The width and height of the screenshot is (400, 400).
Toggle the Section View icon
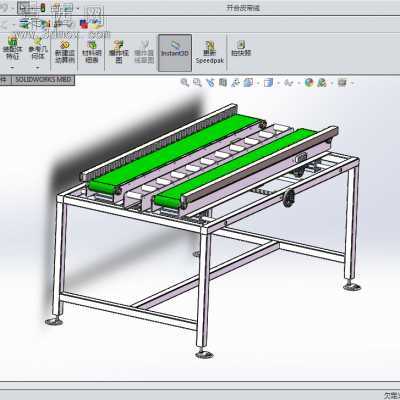click(x=223, y=82)
